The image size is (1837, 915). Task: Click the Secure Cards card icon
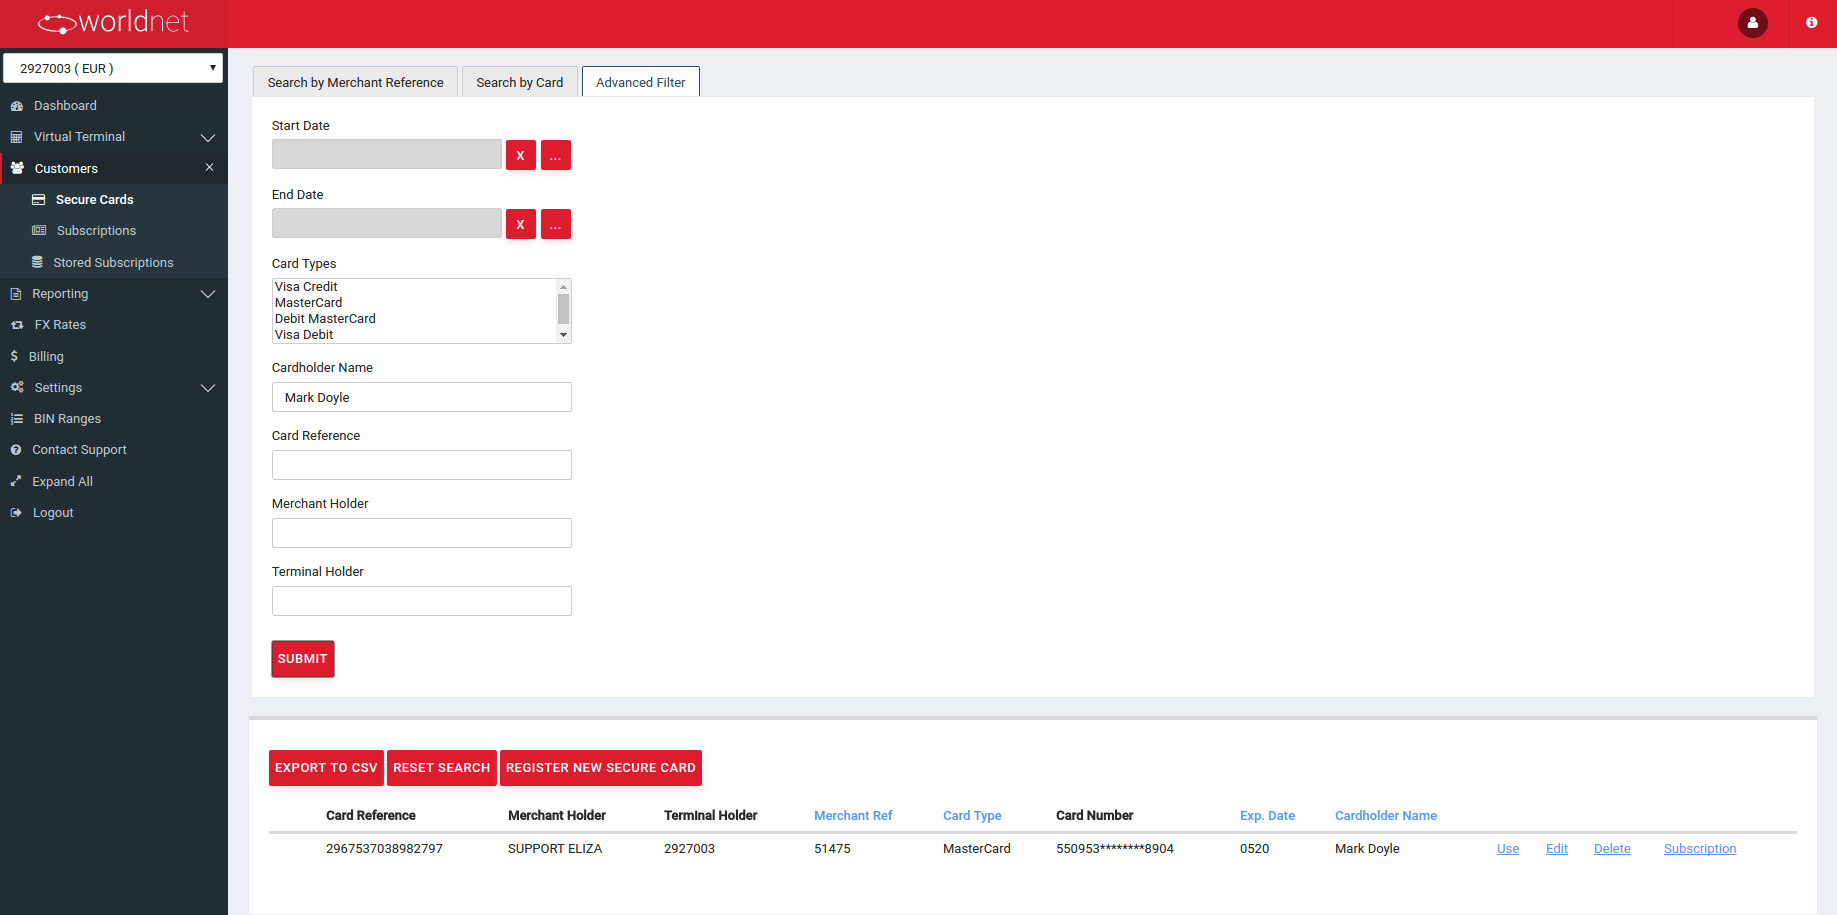point(38,200)
